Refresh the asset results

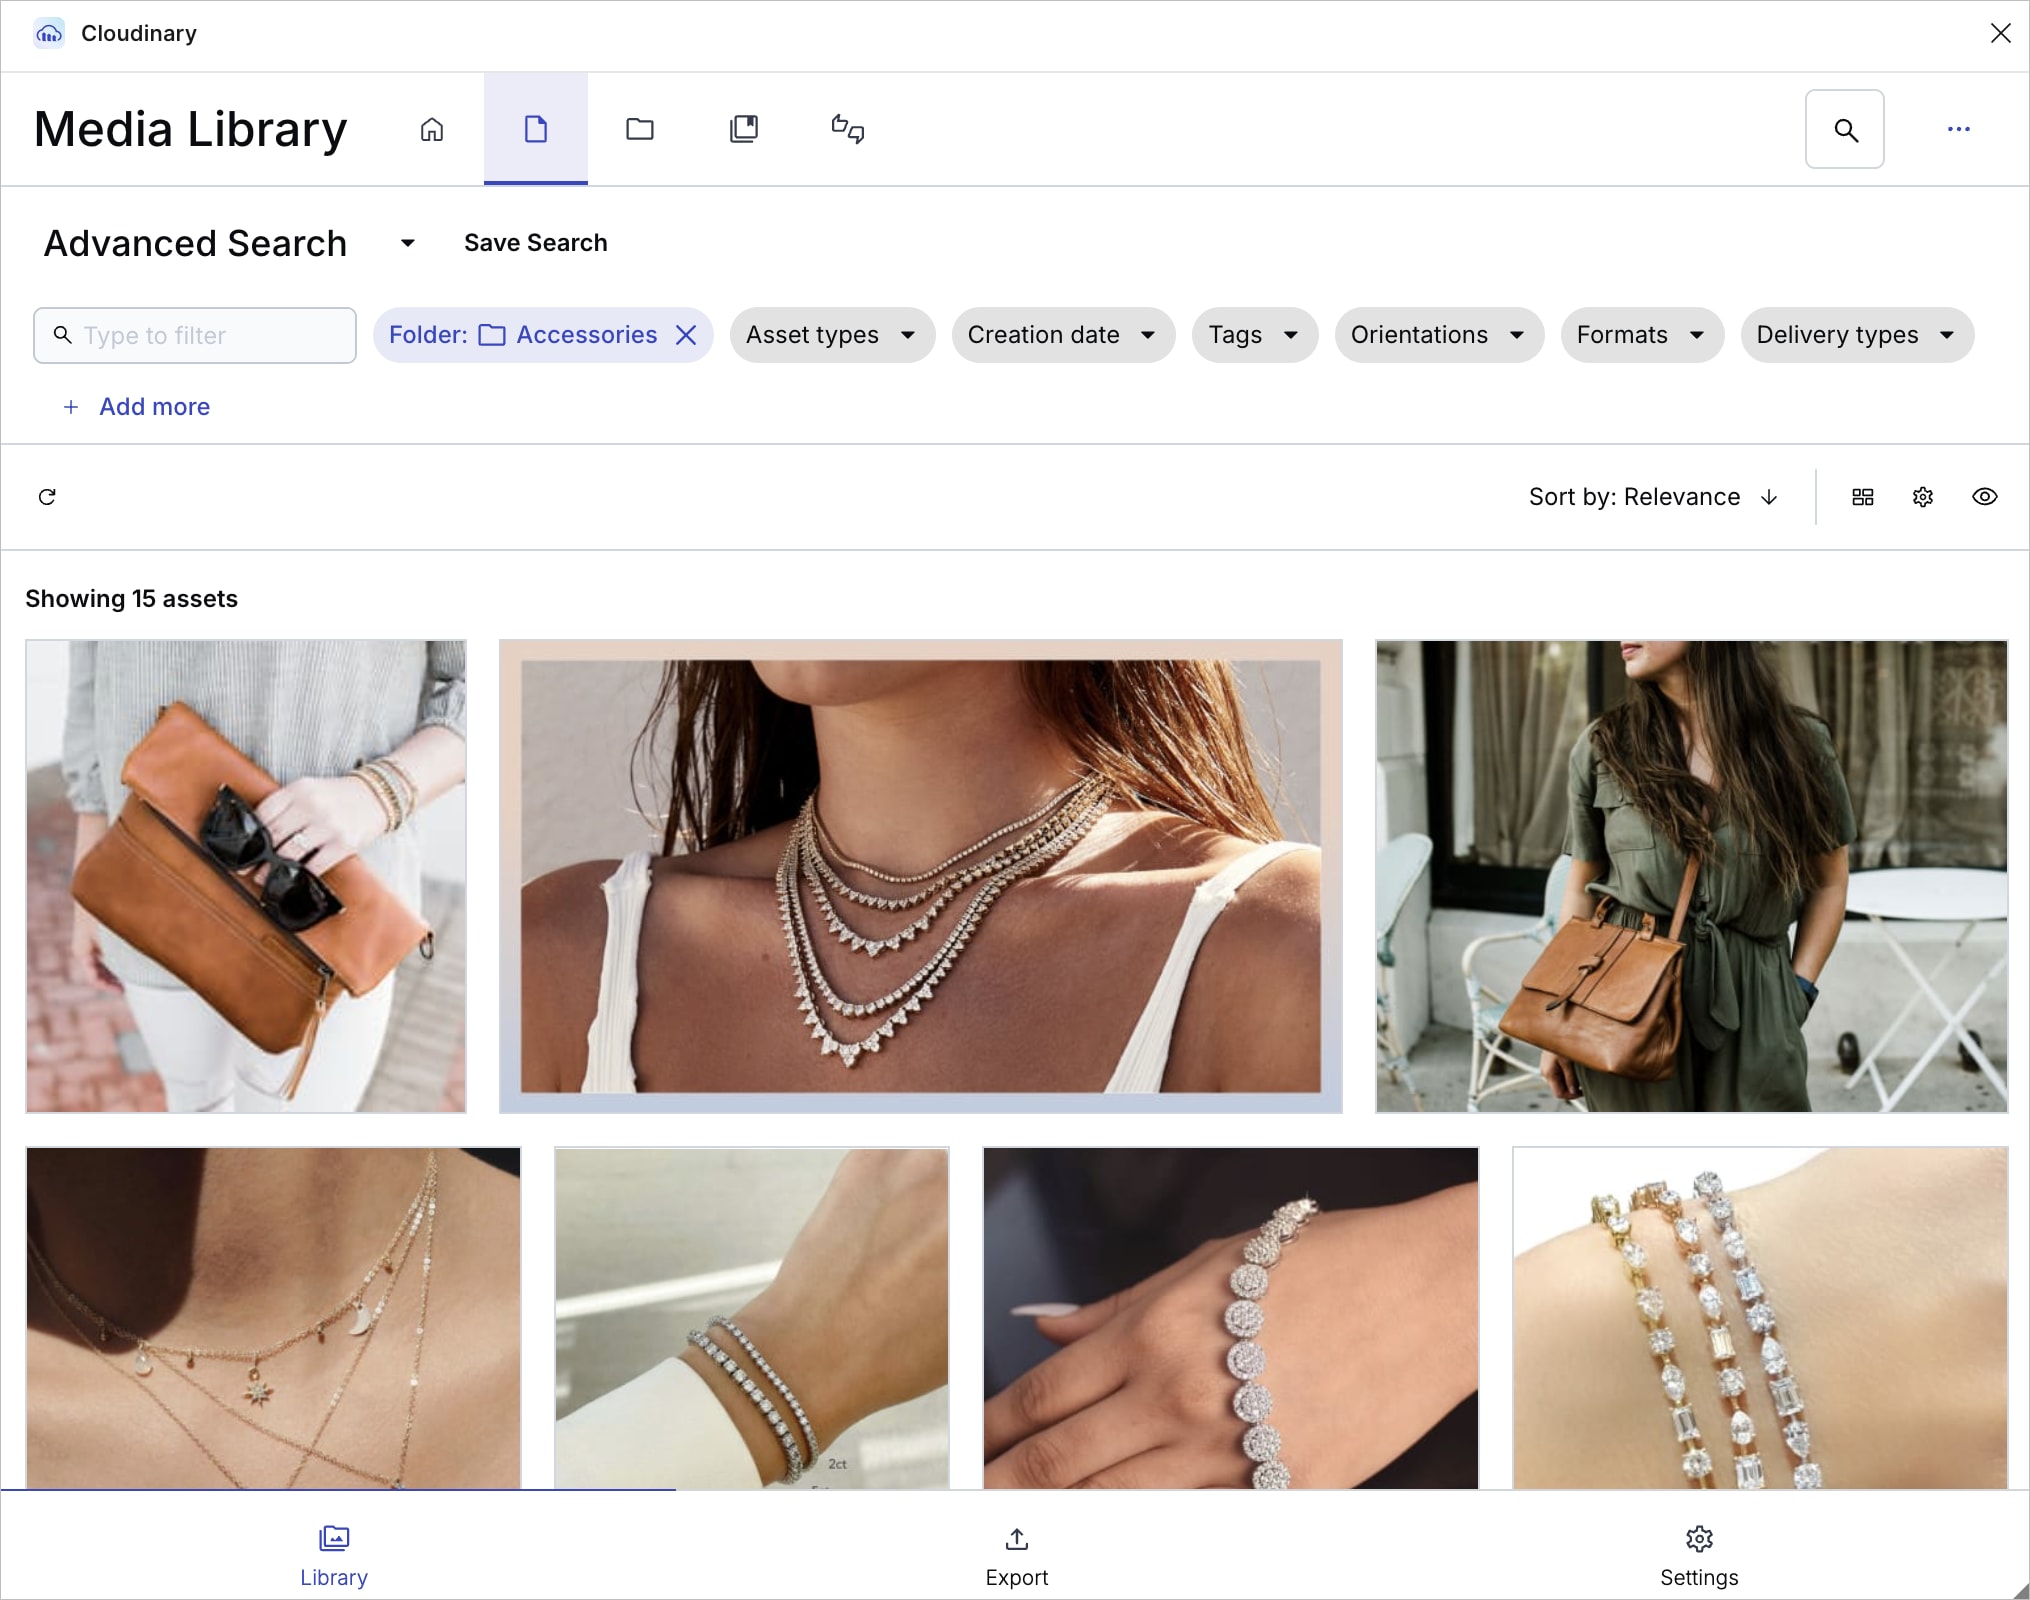(47, 497)
